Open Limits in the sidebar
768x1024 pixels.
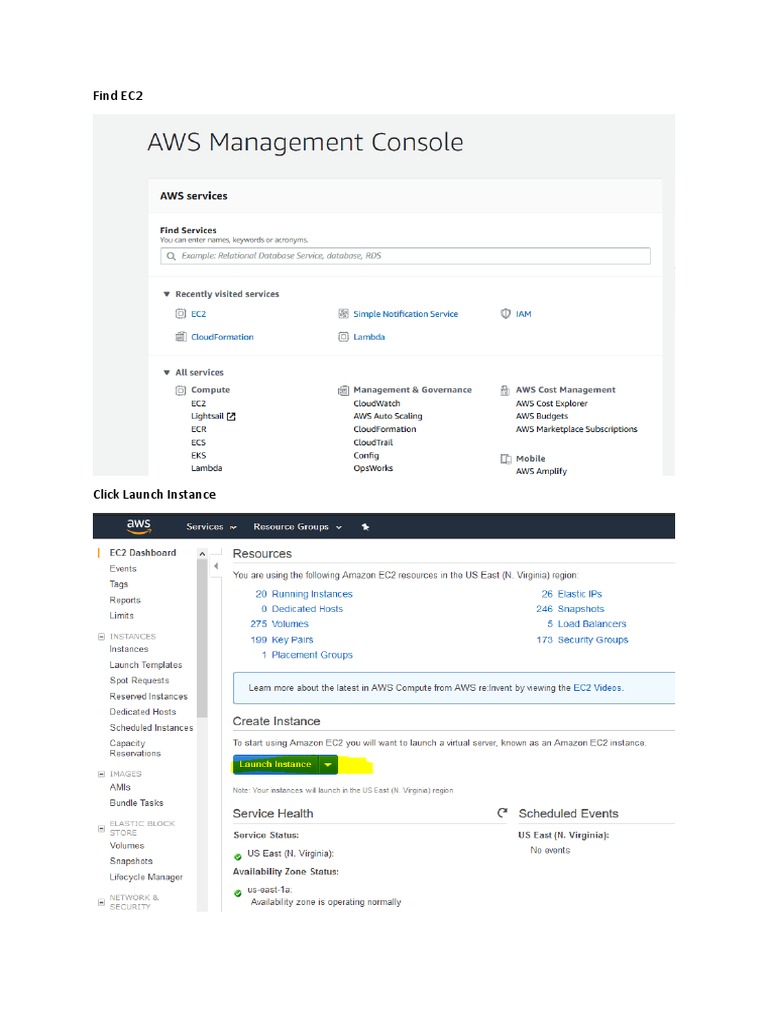(121, 615)
